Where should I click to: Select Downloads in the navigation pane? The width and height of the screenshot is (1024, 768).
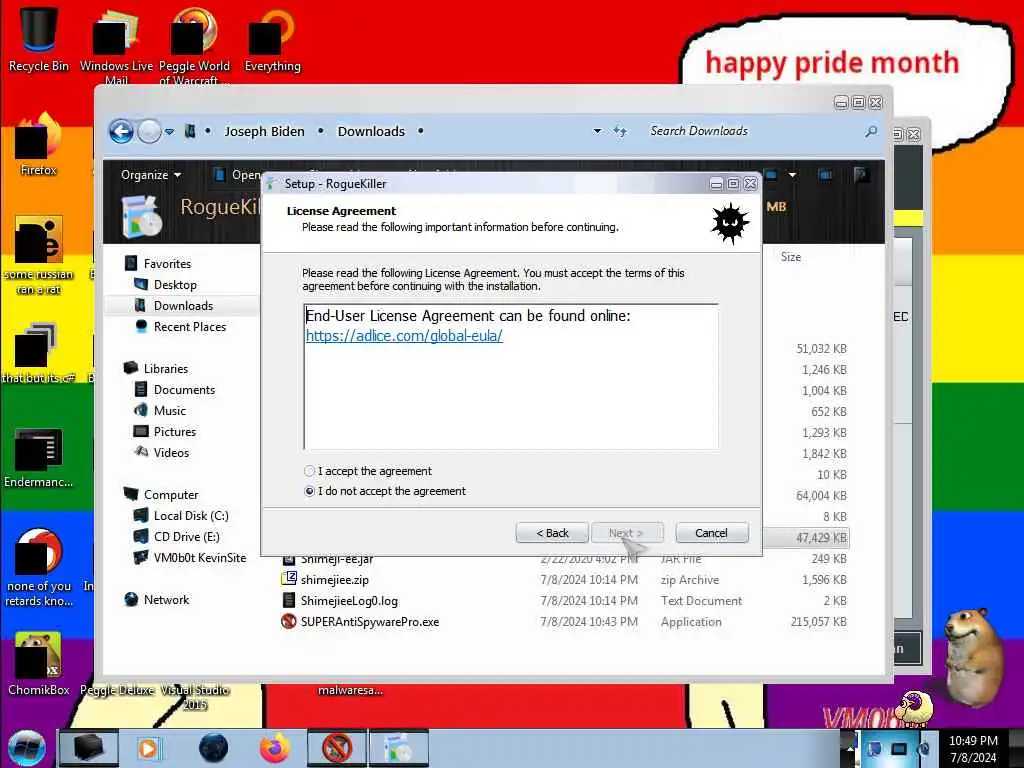183,306
